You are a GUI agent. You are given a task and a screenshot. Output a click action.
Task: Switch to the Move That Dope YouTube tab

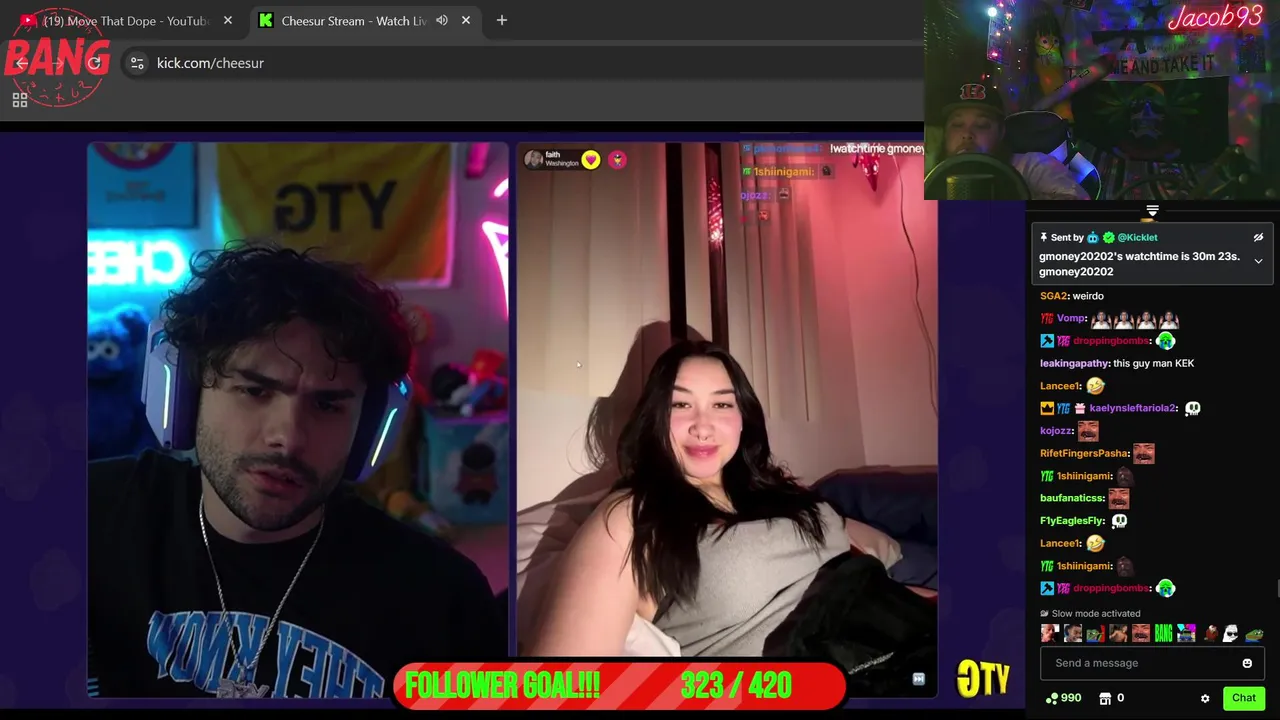click(x=125, y=20)
